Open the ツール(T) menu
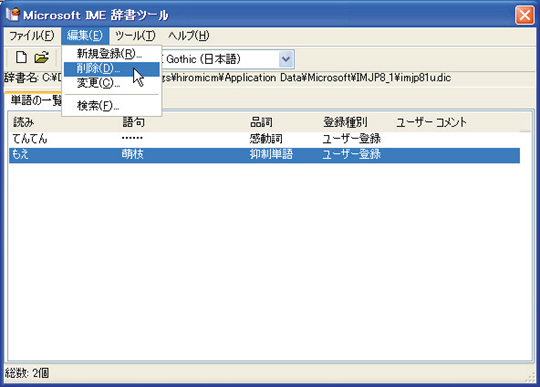The width and height of the screenshot is (540, 387). coord(135,35)
